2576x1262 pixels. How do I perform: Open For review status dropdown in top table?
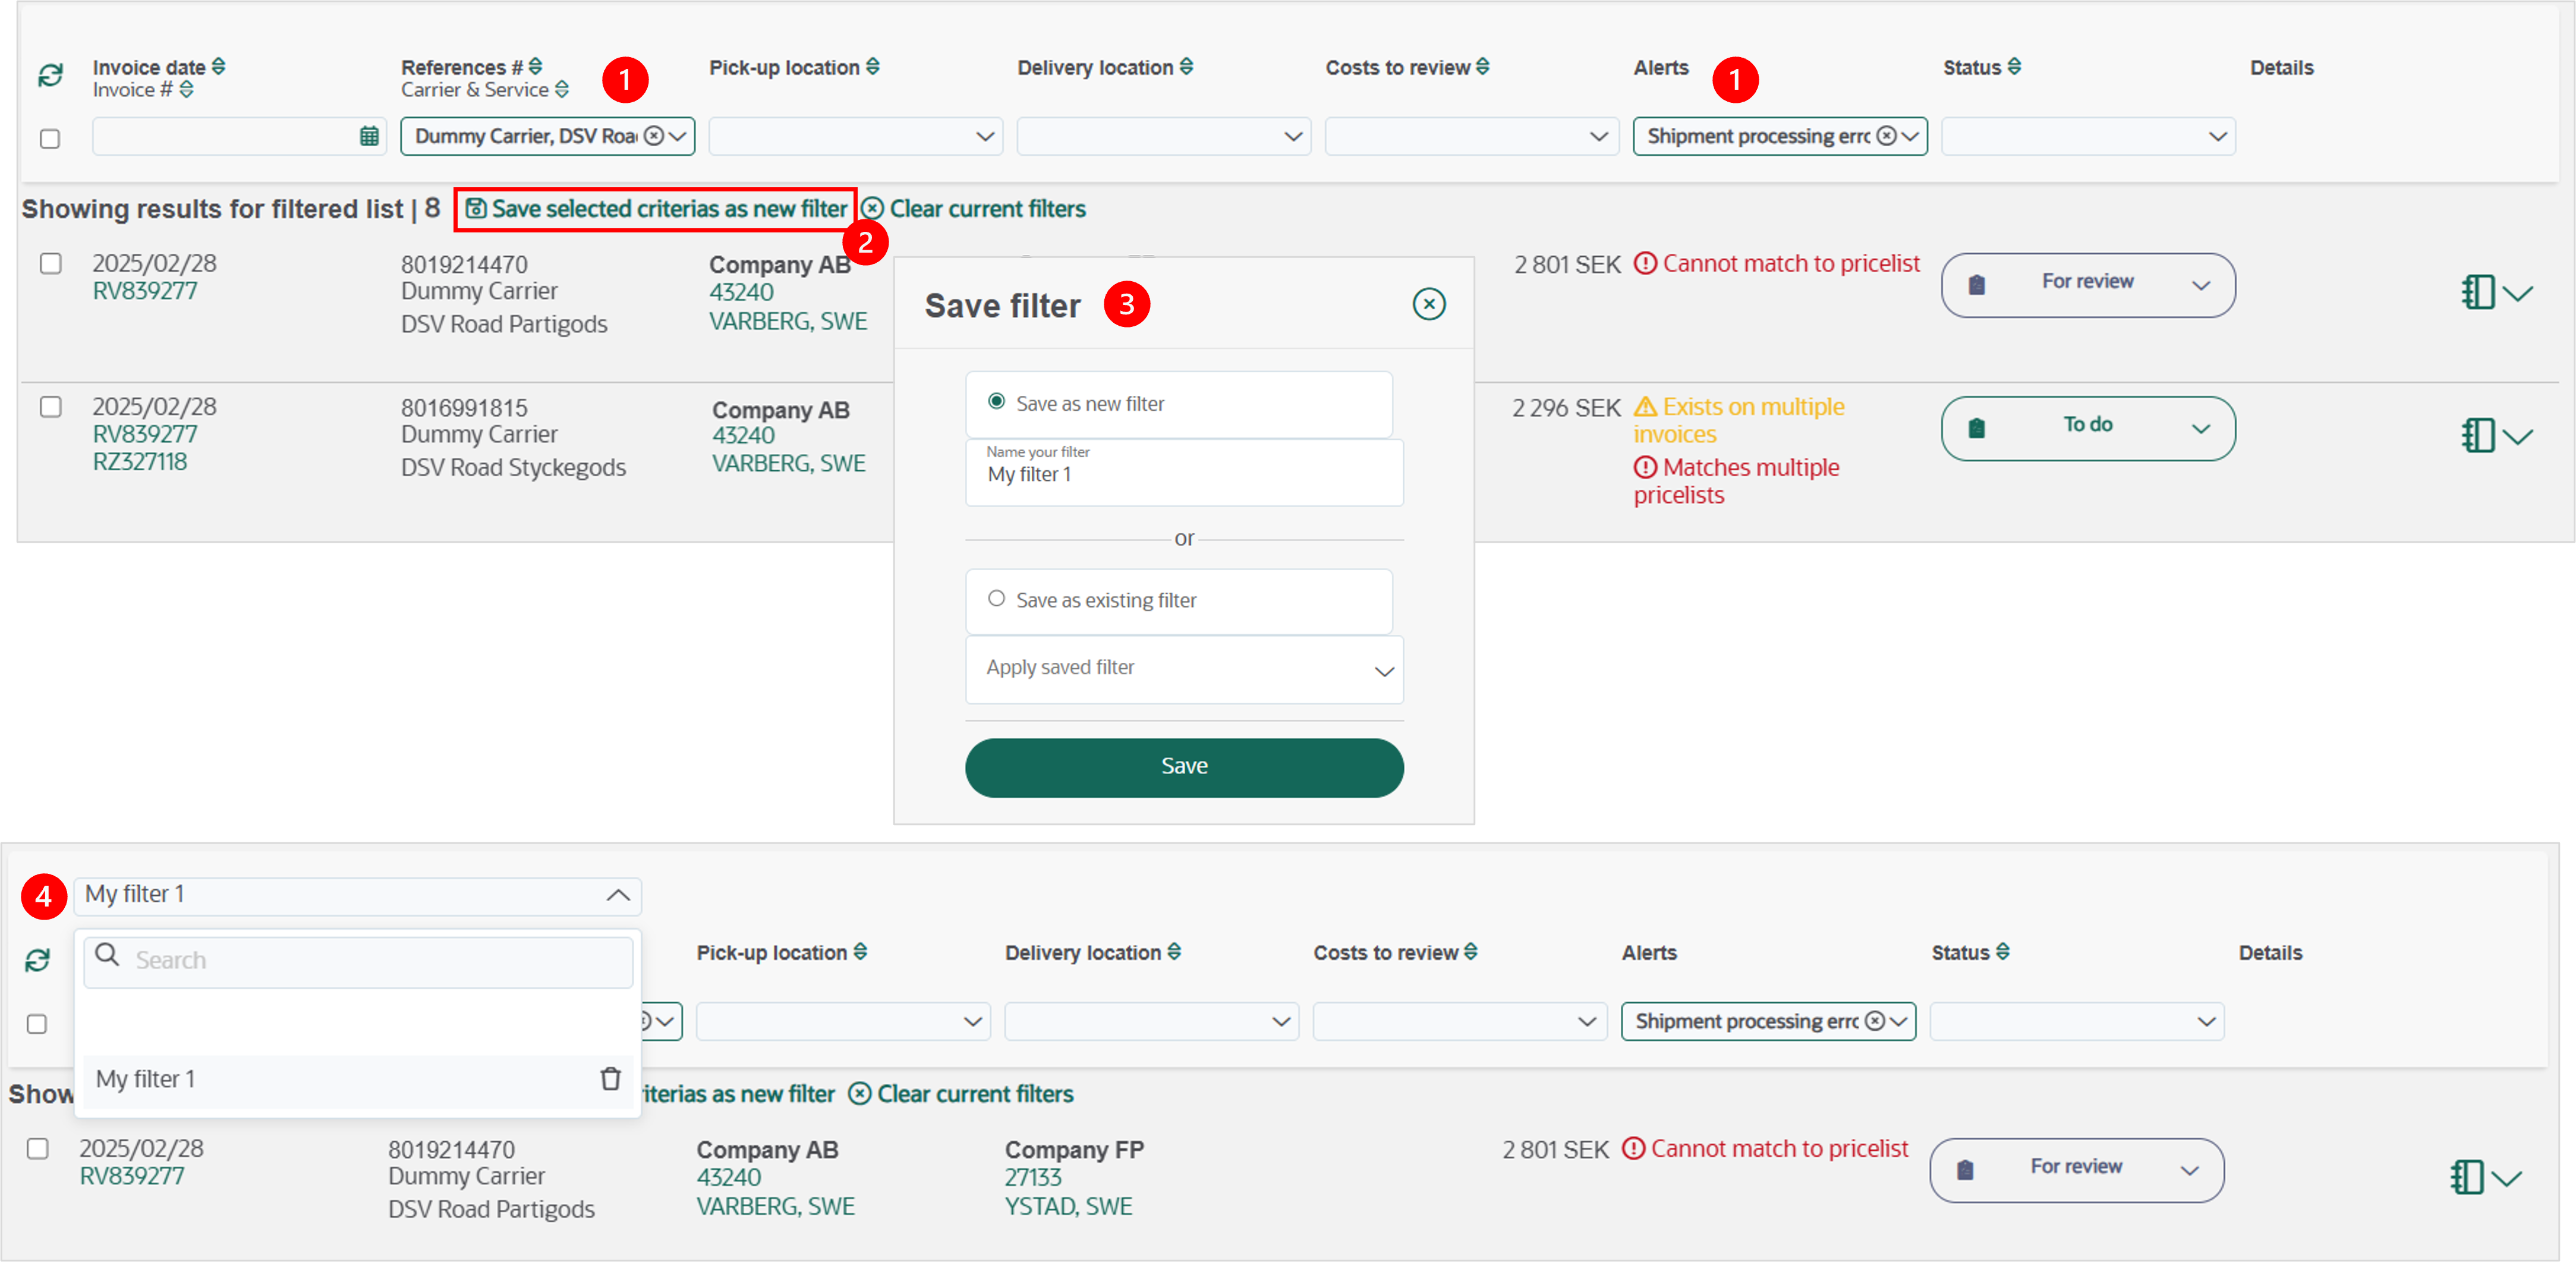pyautogui.click(x=2089, y=285)
